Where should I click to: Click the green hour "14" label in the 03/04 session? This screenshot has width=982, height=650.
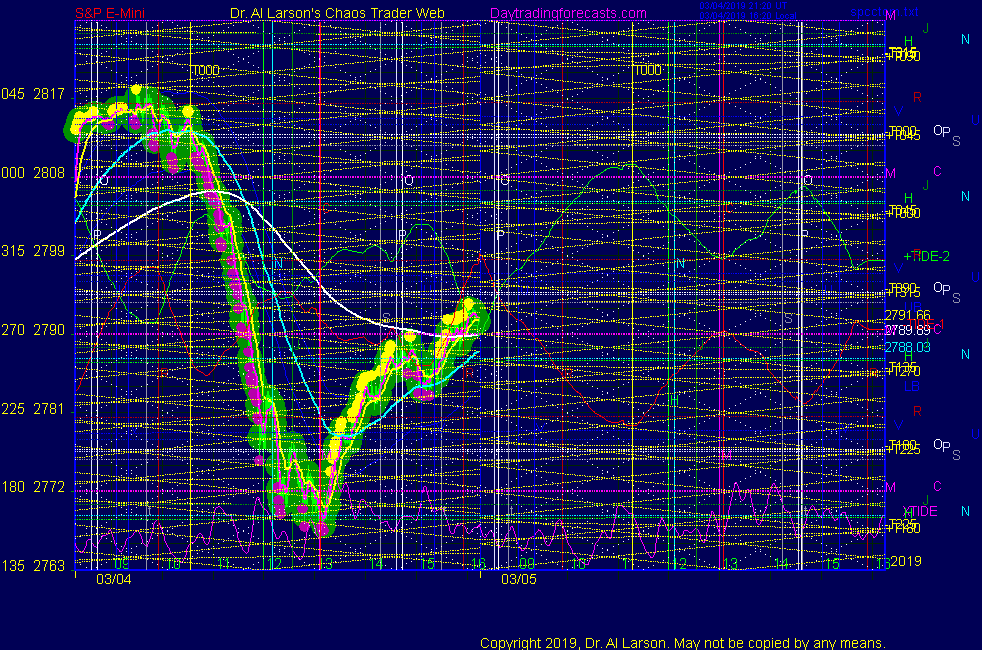376,564
